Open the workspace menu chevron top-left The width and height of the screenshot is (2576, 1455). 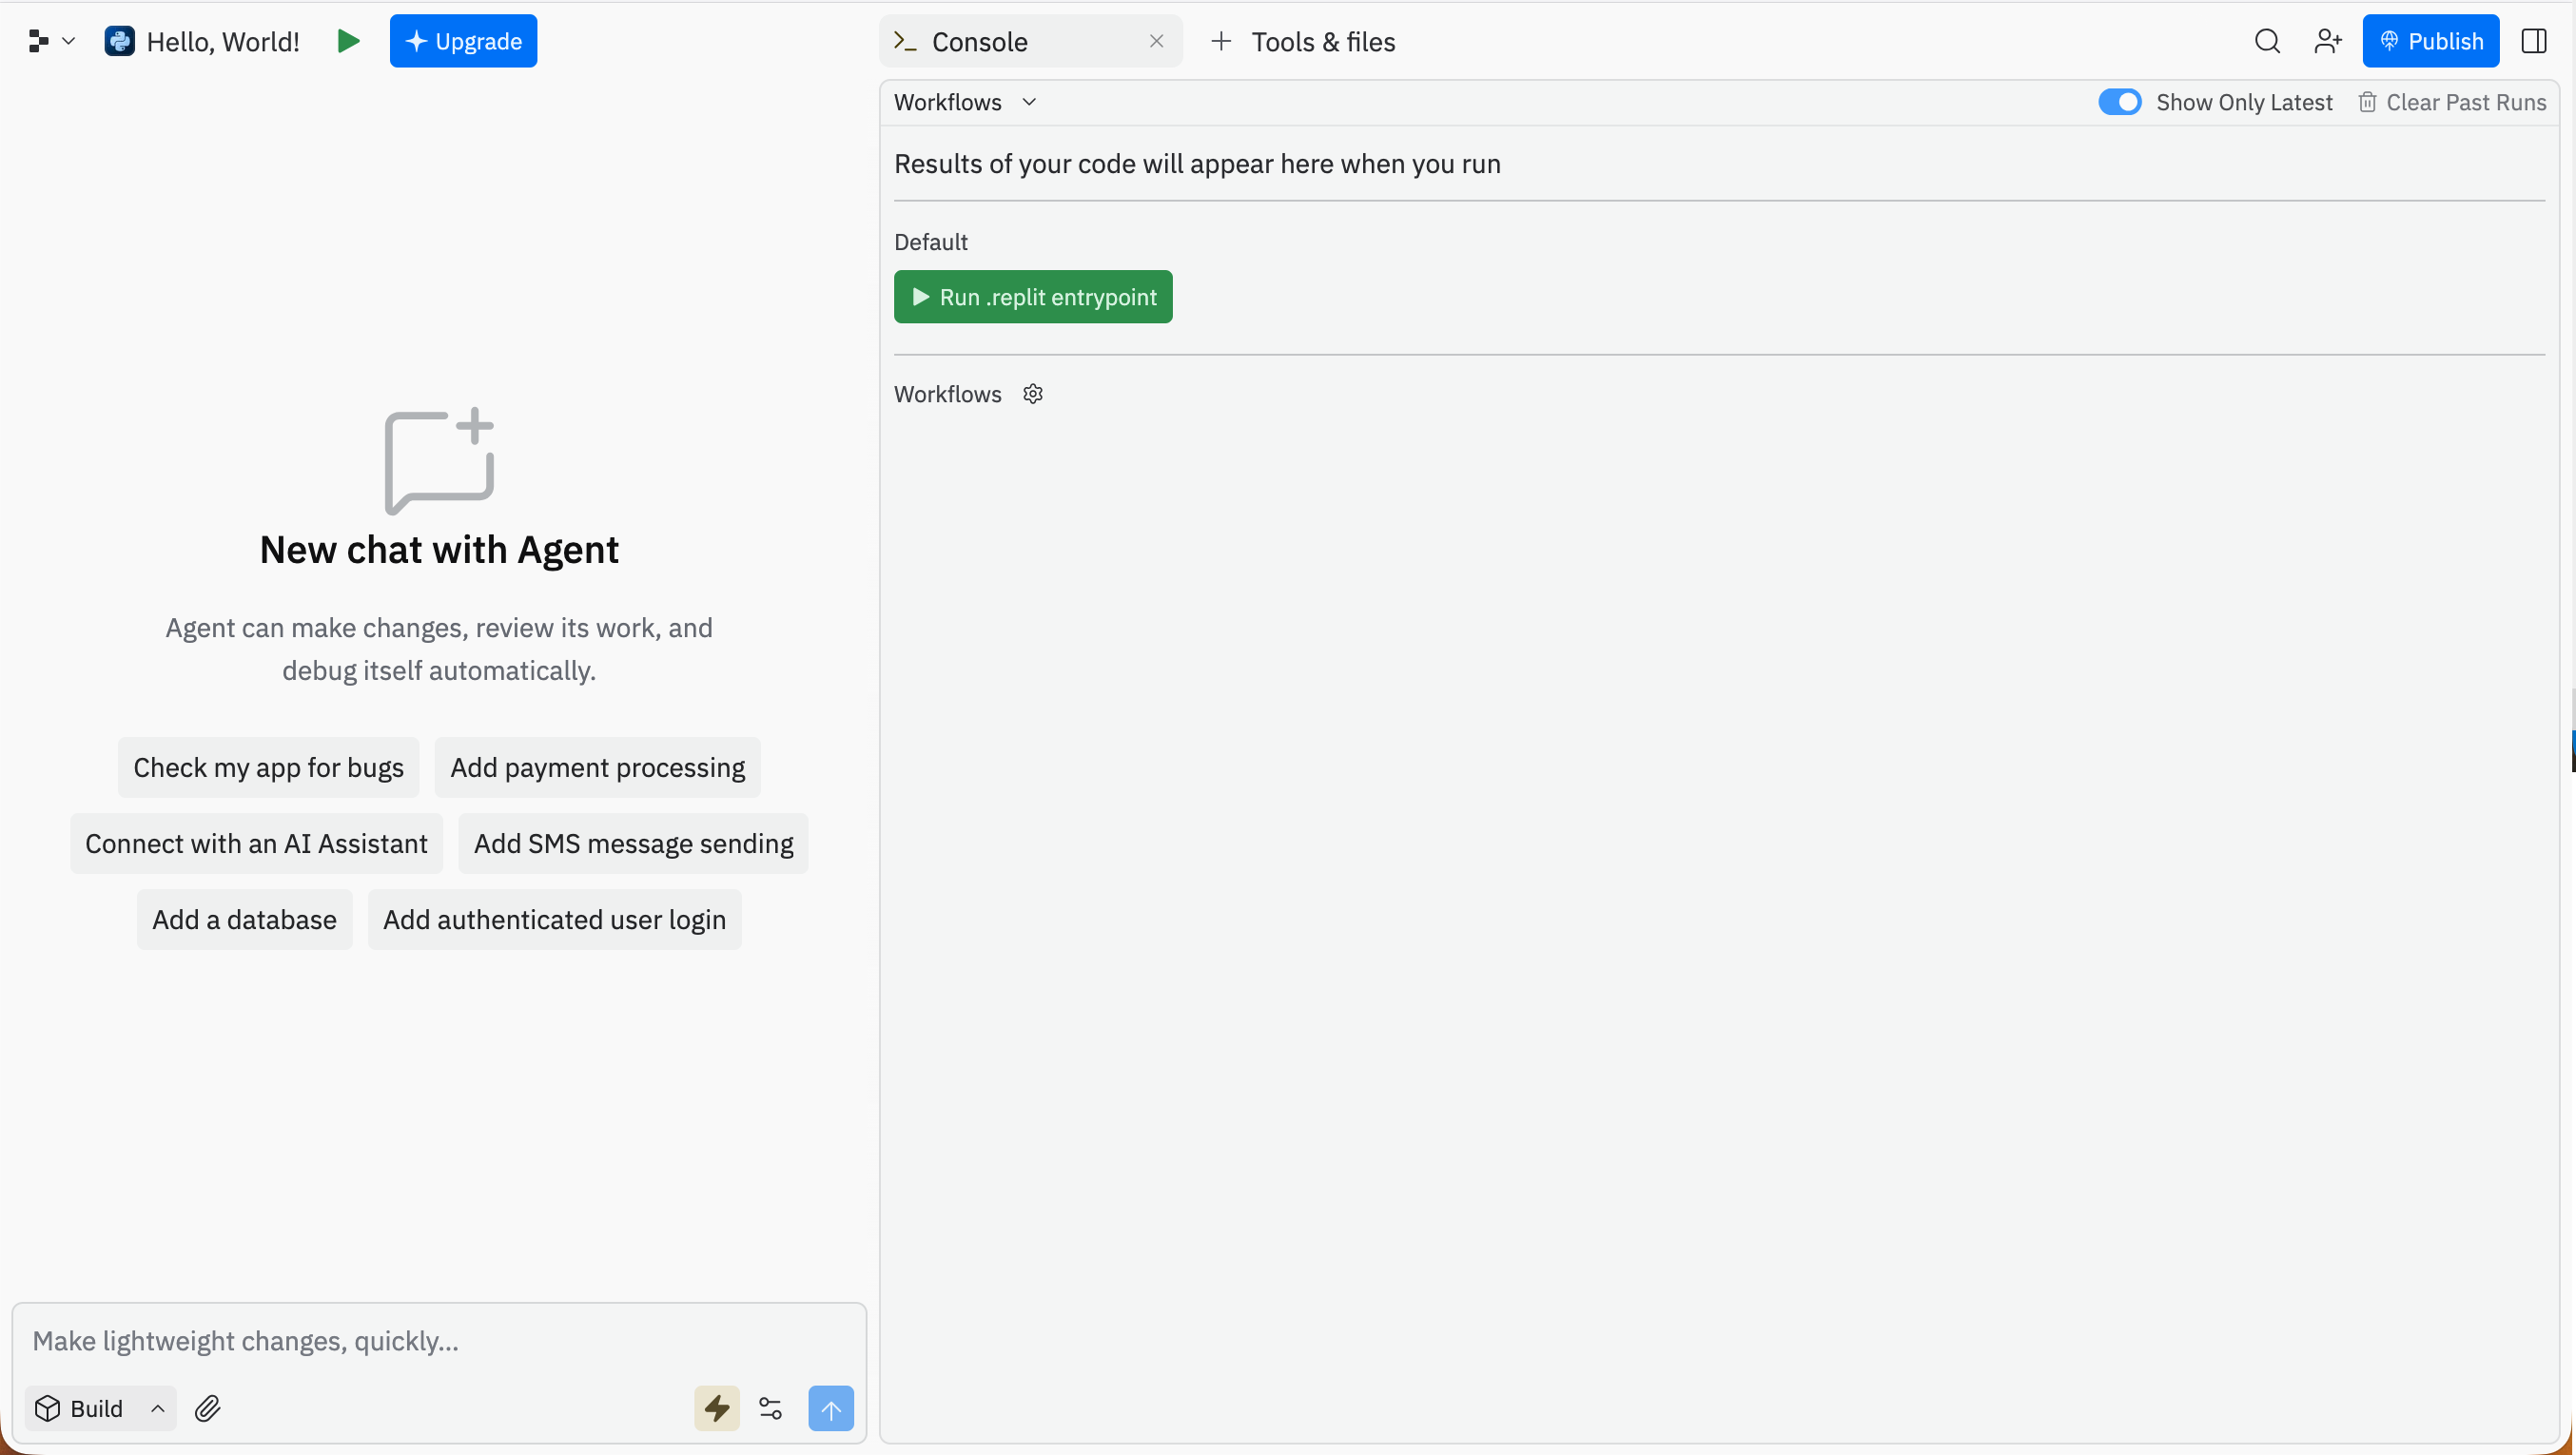coord(69,41)
